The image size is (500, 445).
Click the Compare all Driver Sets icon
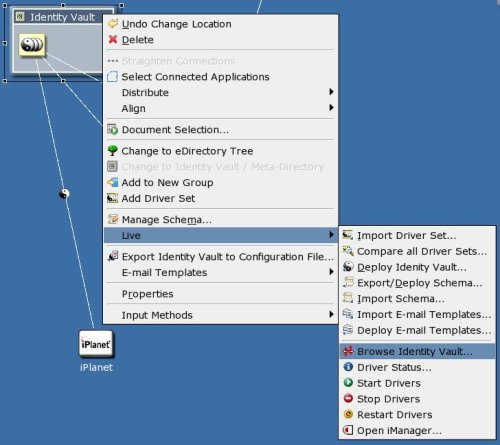point(348,251)
